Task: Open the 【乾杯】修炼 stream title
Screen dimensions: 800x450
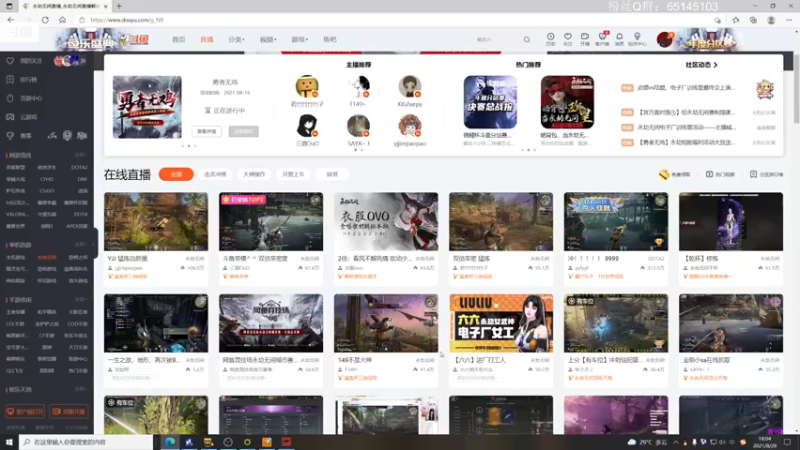Action: (701, 259)
